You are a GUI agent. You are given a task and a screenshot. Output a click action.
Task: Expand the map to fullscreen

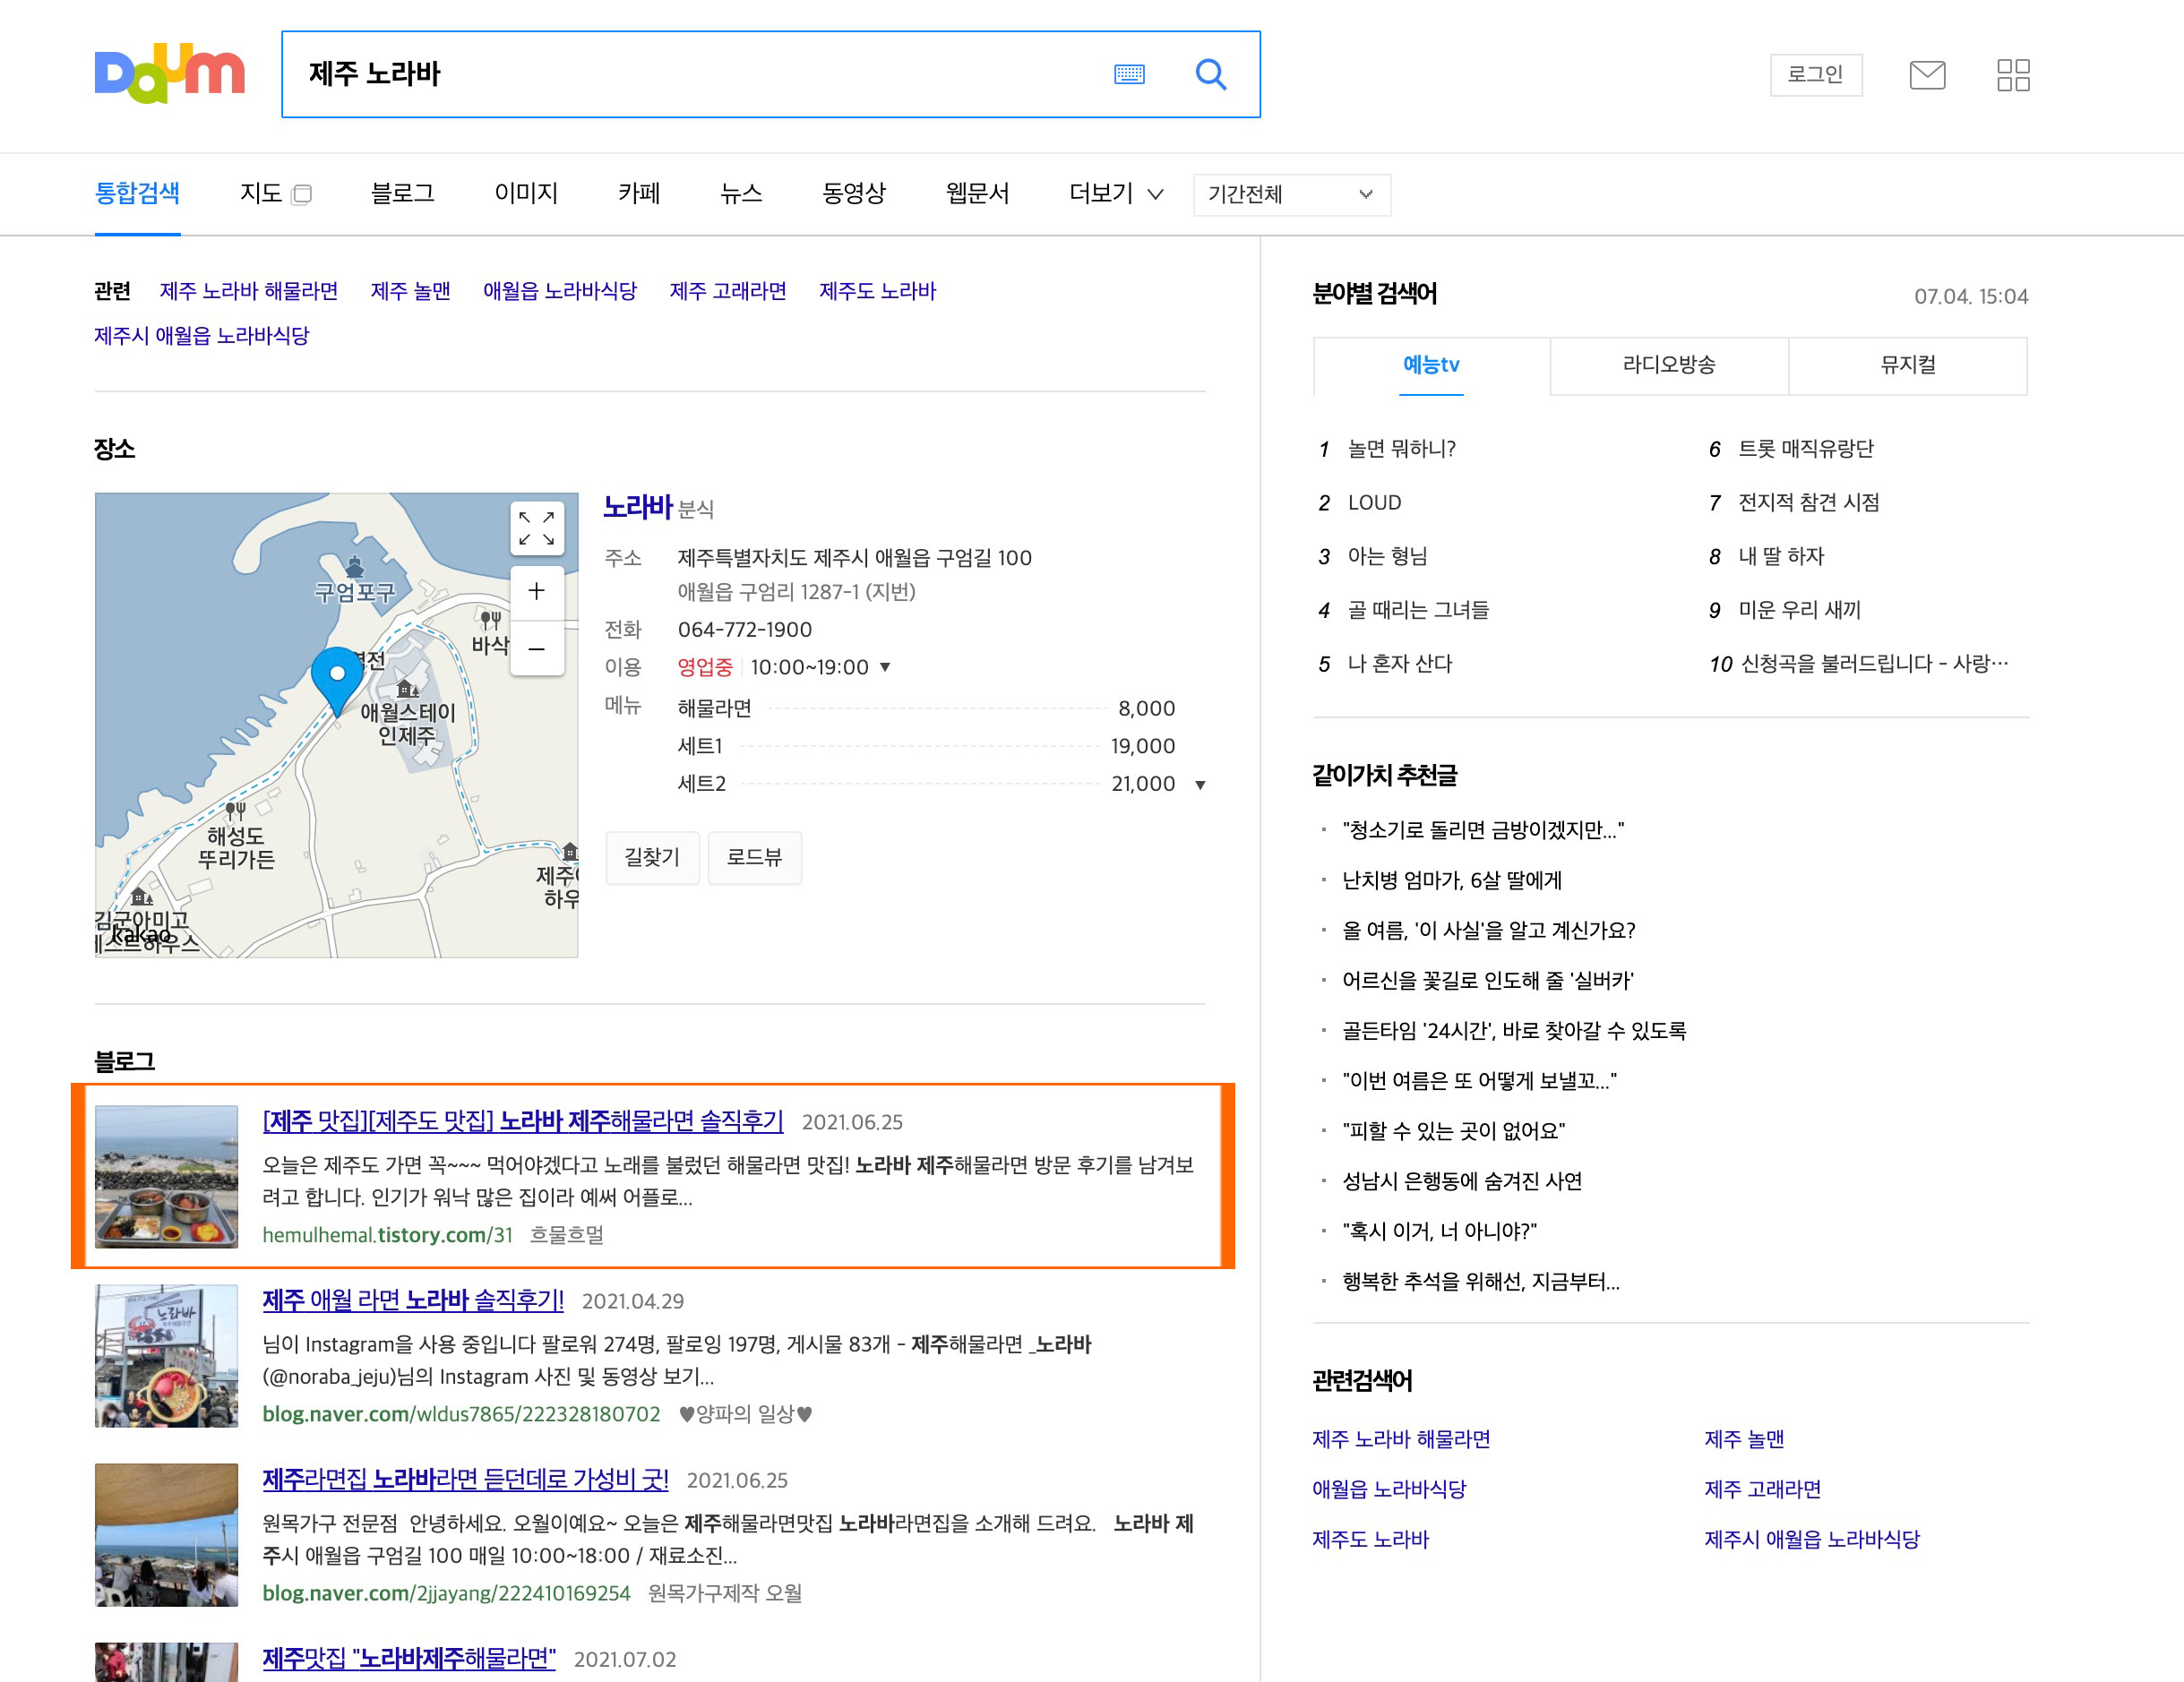(x=537, y=528)
